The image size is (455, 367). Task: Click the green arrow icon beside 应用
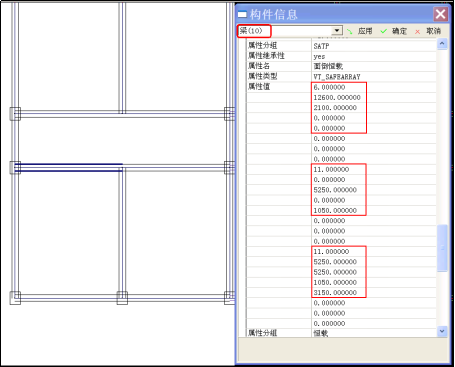pyautogui.click(x=349, y=31)
